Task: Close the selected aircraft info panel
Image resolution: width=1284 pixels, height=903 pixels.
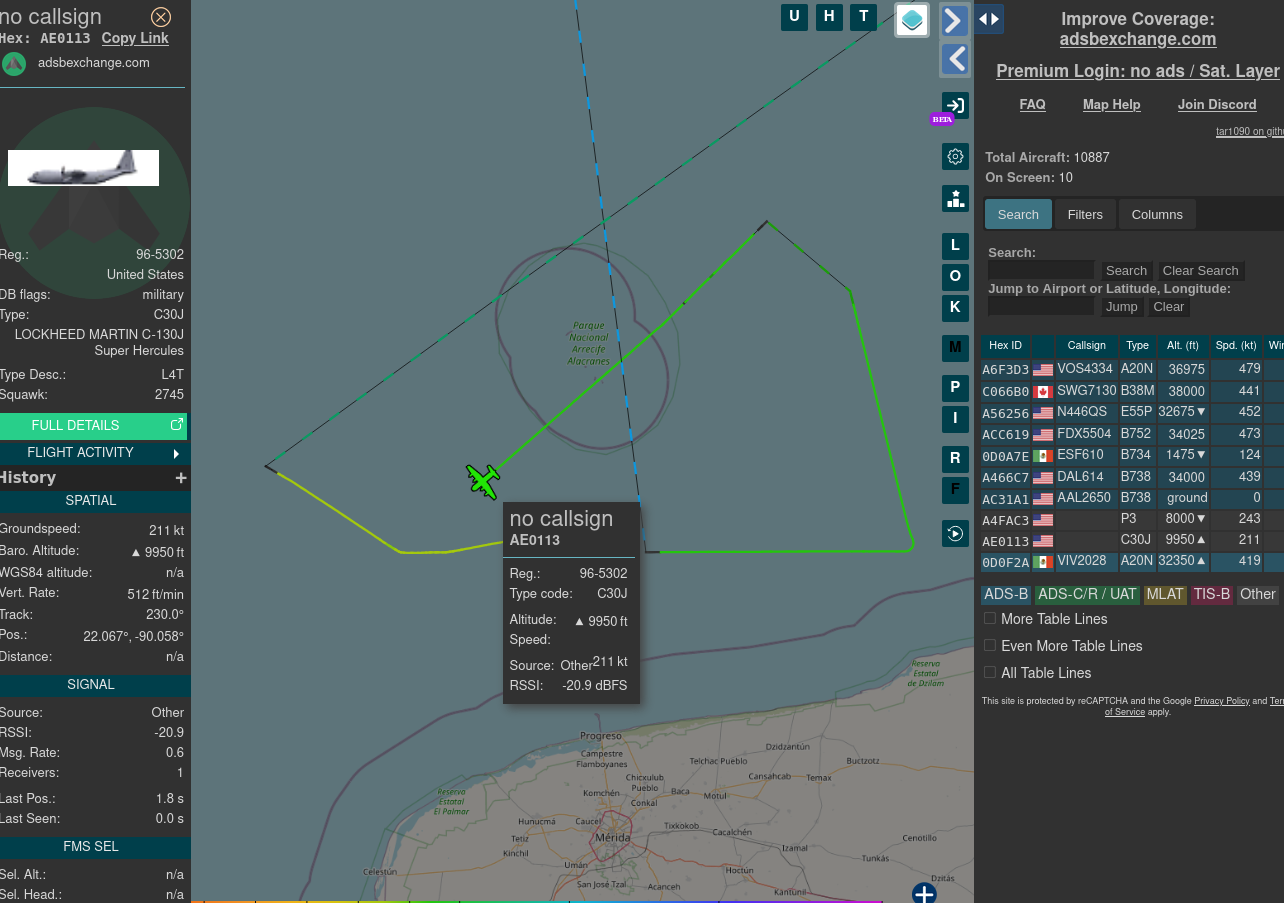Action: [161, 17]
